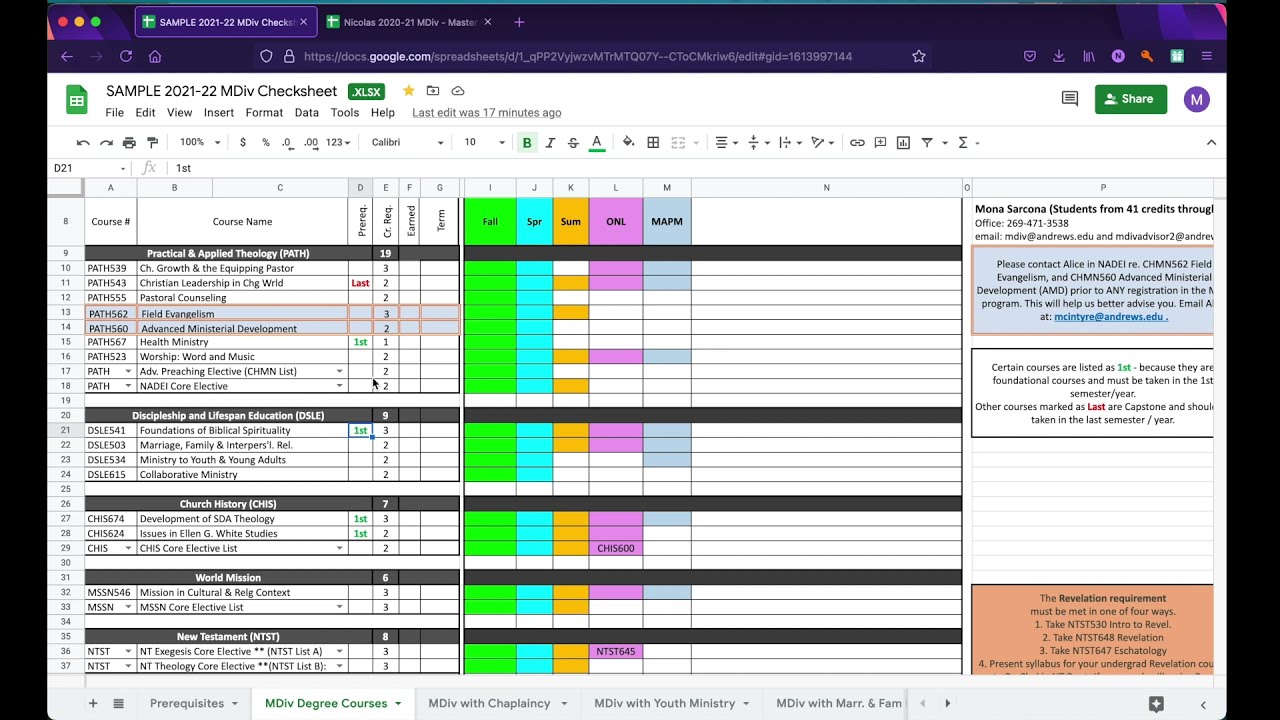Insert a link
The height and width of the screenshot is (720, 1280).
[x=857, y=143]
